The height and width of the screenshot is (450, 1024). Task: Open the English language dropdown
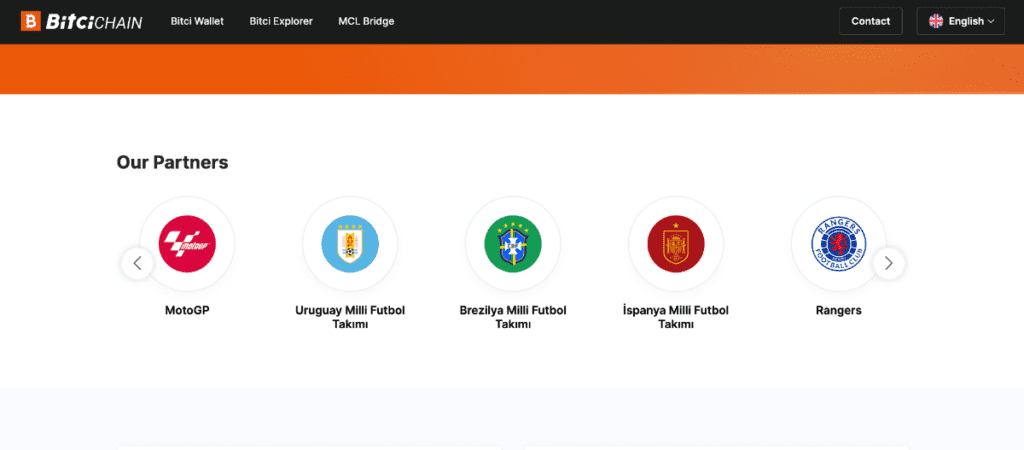pos(961,21)
